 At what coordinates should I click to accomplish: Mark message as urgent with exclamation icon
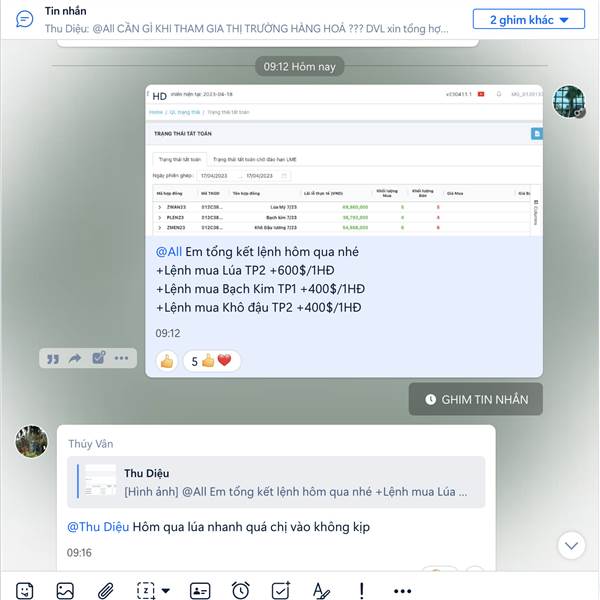click(x=362, y=590)
